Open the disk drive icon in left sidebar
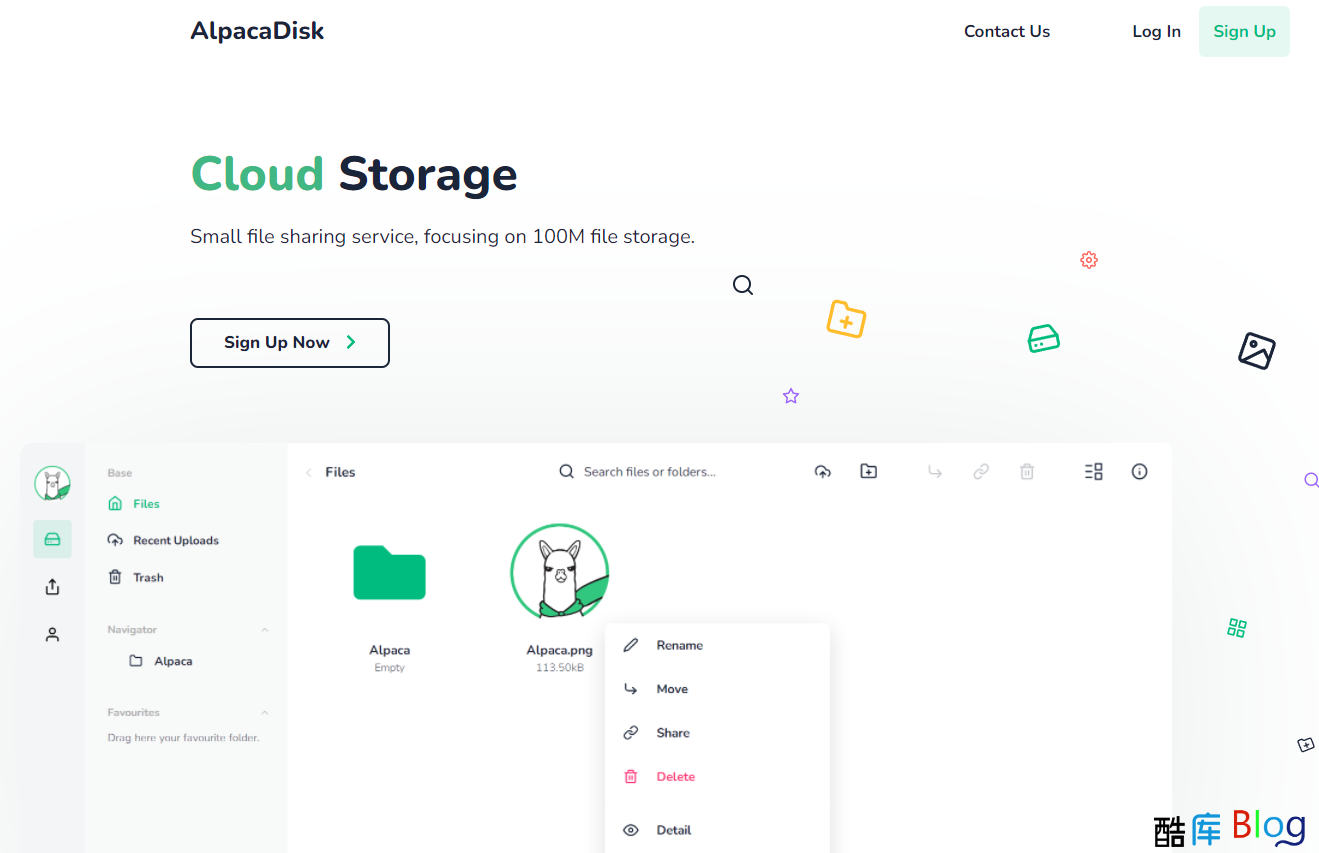 (52, 539)
